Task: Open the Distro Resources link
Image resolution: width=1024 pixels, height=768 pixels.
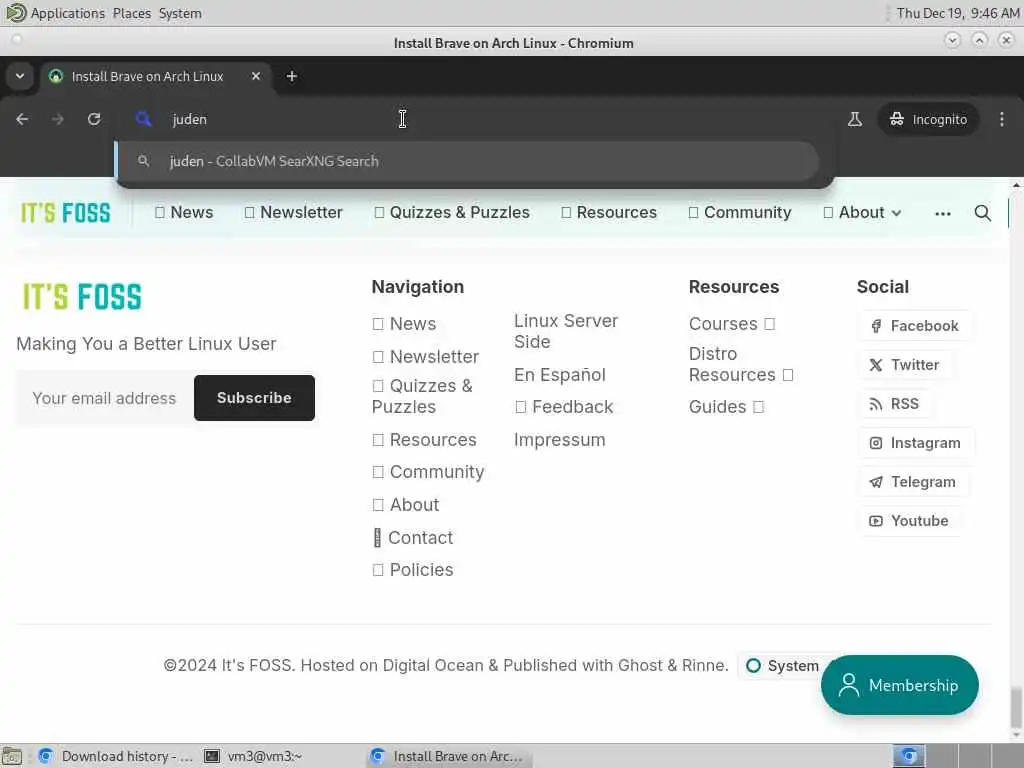Action: 741,364
